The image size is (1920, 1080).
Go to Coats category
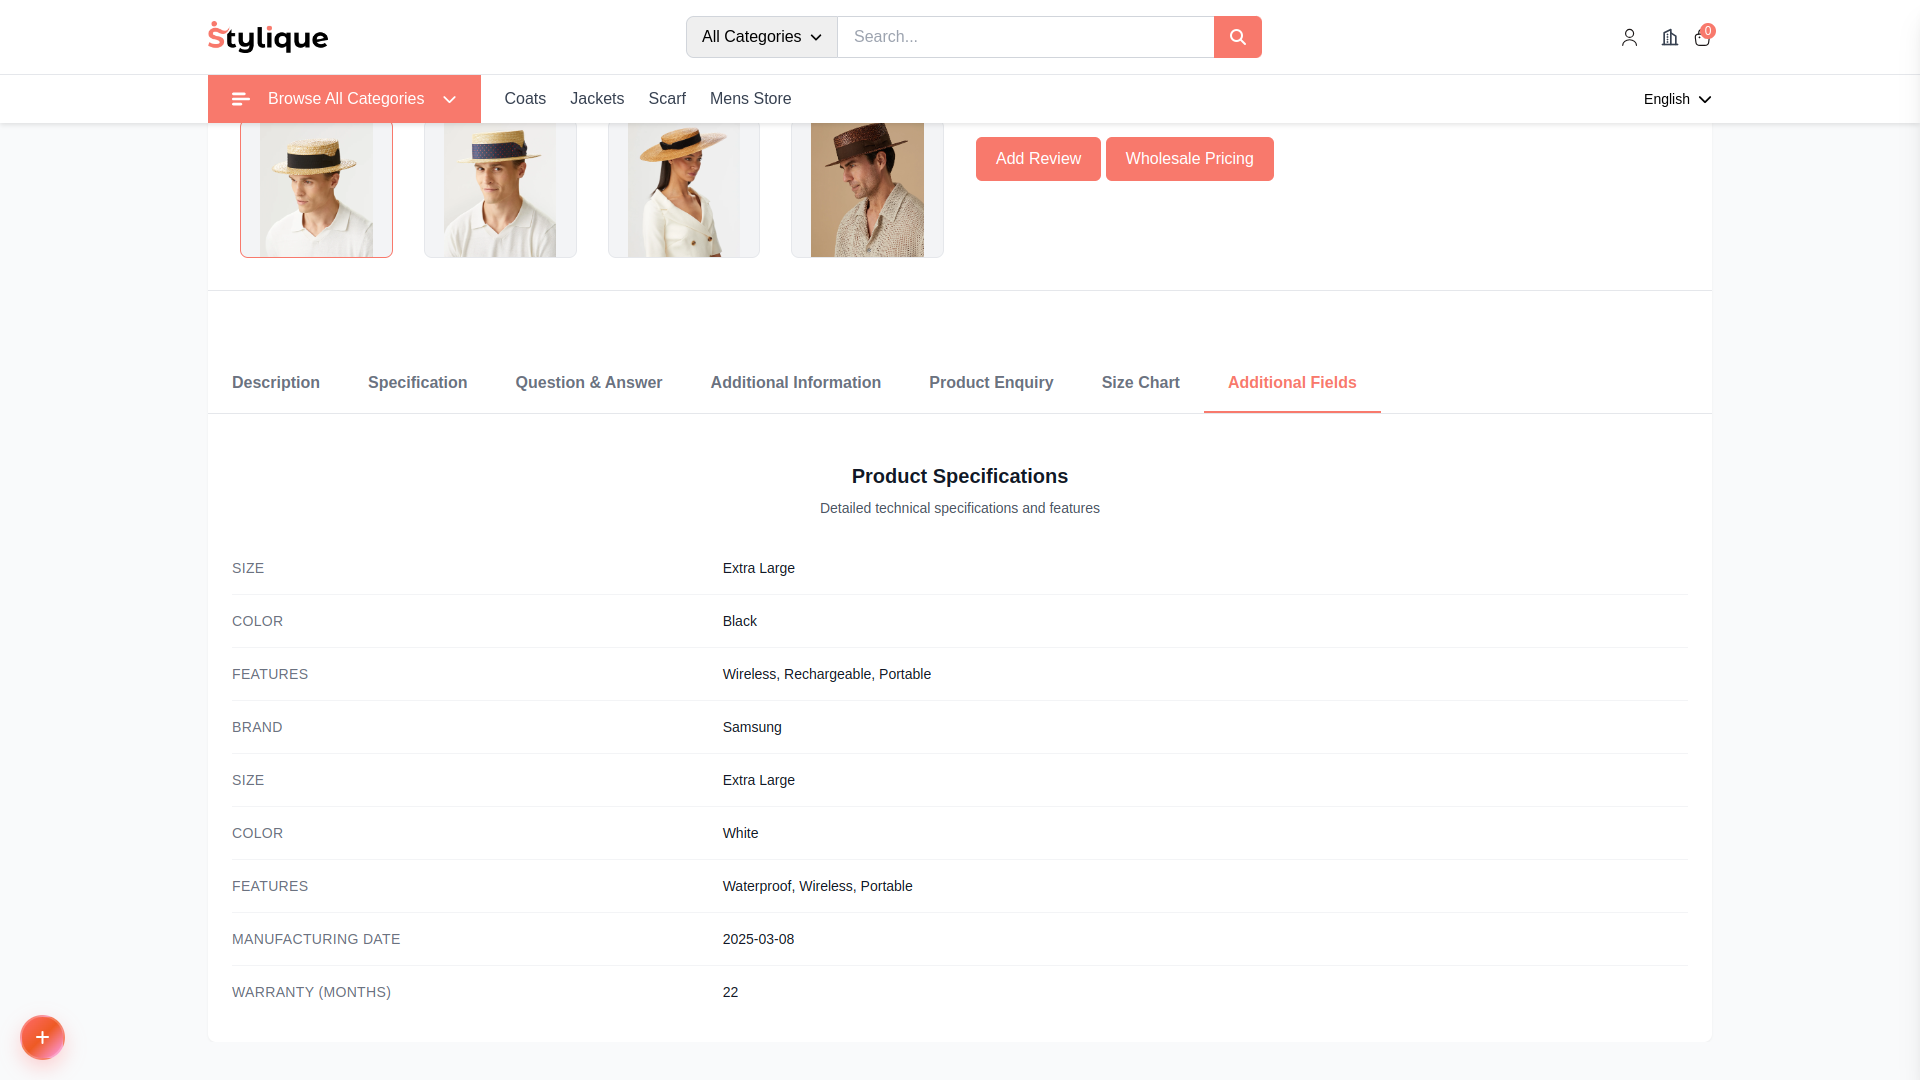pyautogui.click(x=525, y=99)
